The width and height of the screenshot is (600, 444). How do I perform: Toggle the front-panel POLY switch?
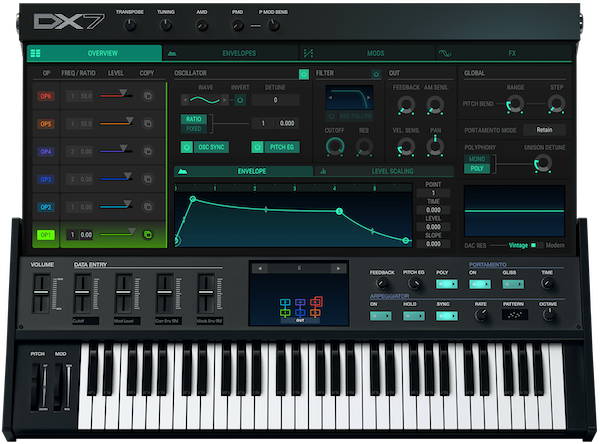(x=447, y=284)
